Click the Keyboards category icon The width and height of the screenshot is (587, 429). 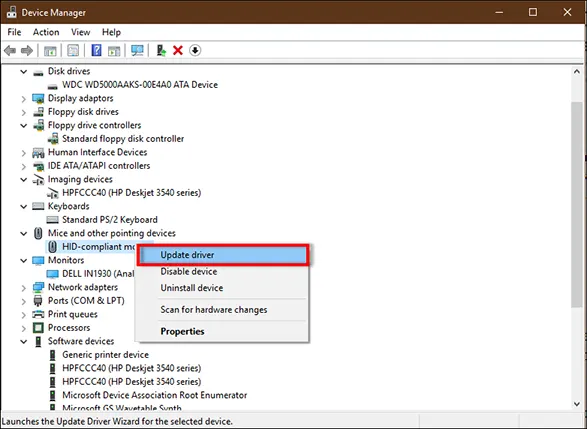pyautogui.click(x=38, y=206)
